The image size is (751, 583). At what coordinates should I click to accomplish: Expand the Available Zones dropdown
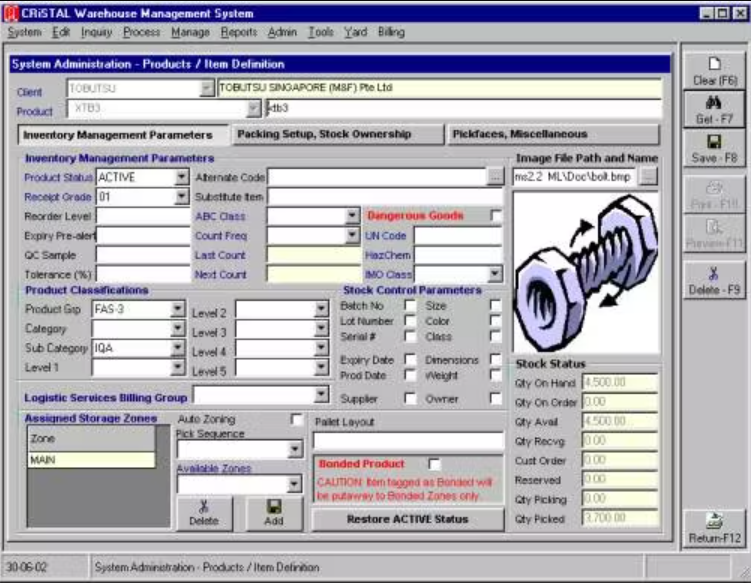click(295, 484)
